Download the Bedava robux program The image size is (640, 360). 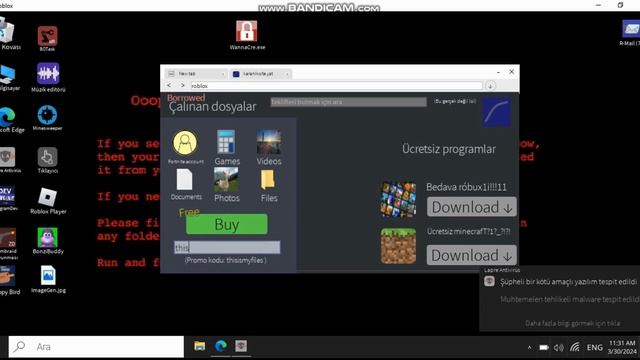click(471, 207)
